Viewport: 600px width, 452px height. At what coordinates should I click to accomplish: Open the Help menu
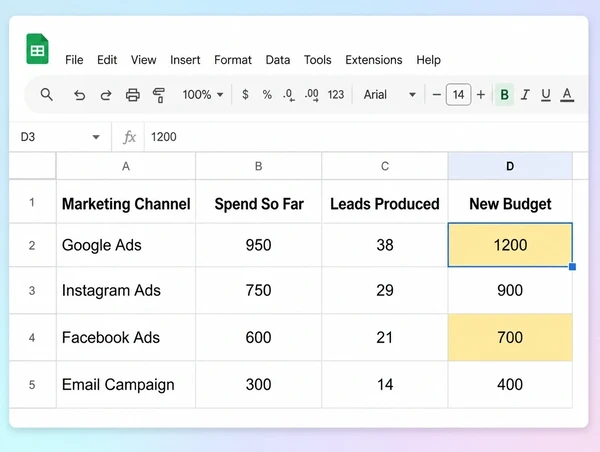(x=429, y=60)
